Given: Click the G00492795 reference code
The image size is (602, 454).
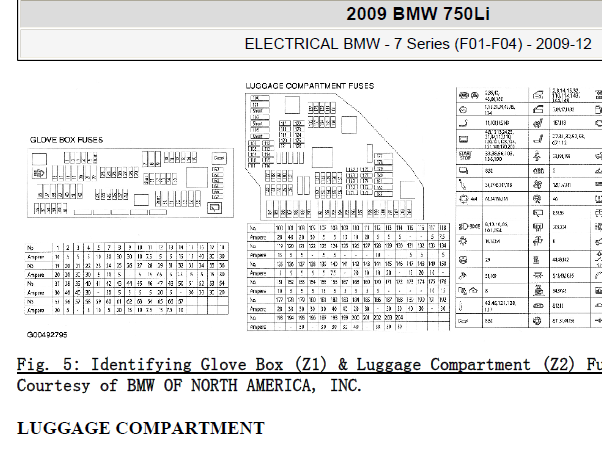Looking at the screenshot, I should 47,335.
